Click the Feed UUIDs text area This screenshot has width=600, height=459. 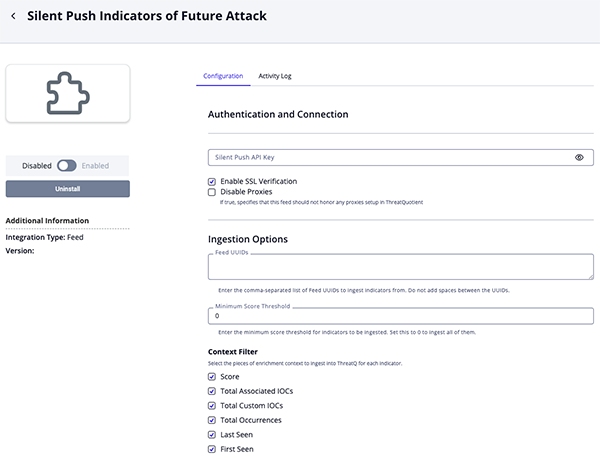[x=400, y=268]
